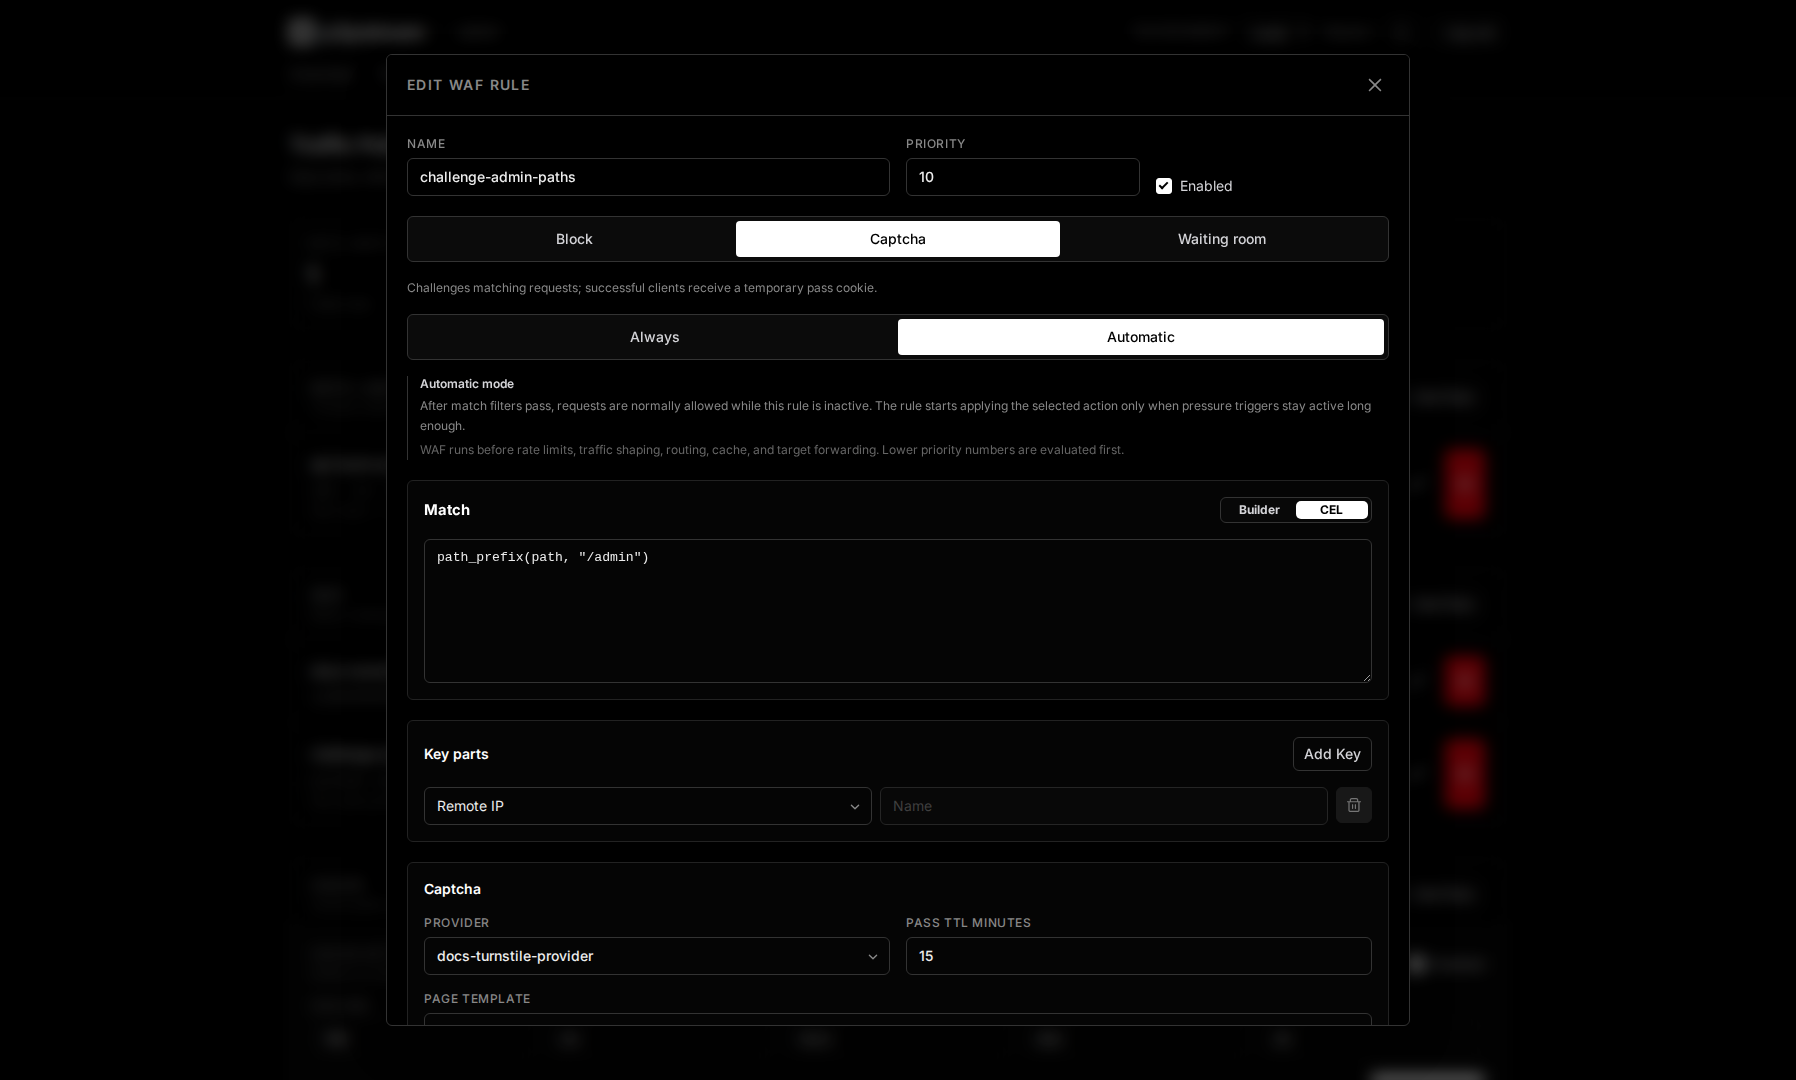Delete the Remote IP key part
Screen dimensions: 1796x1080
tap(1353, 805)
